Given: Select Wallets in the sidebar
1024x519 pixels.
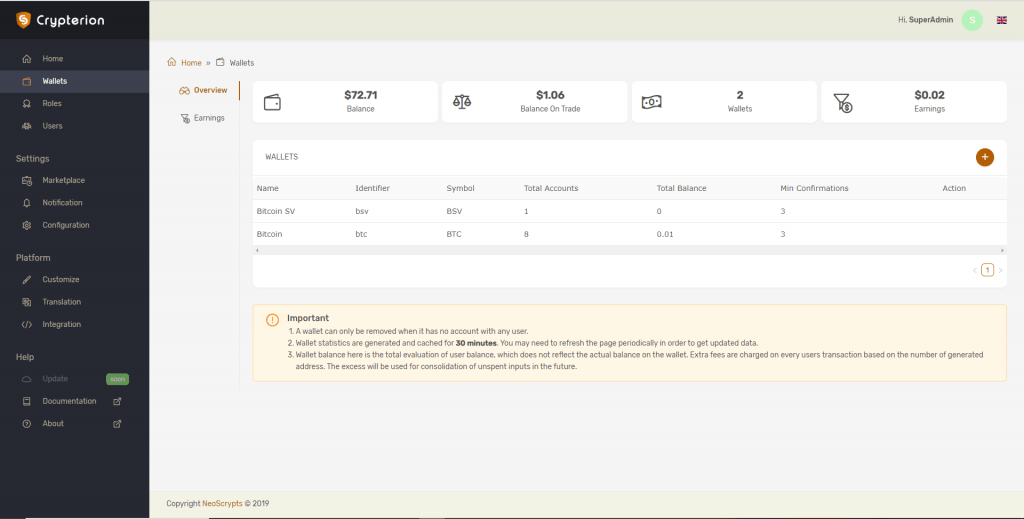Looking at the screenshot, I should [x=74, y=82].
